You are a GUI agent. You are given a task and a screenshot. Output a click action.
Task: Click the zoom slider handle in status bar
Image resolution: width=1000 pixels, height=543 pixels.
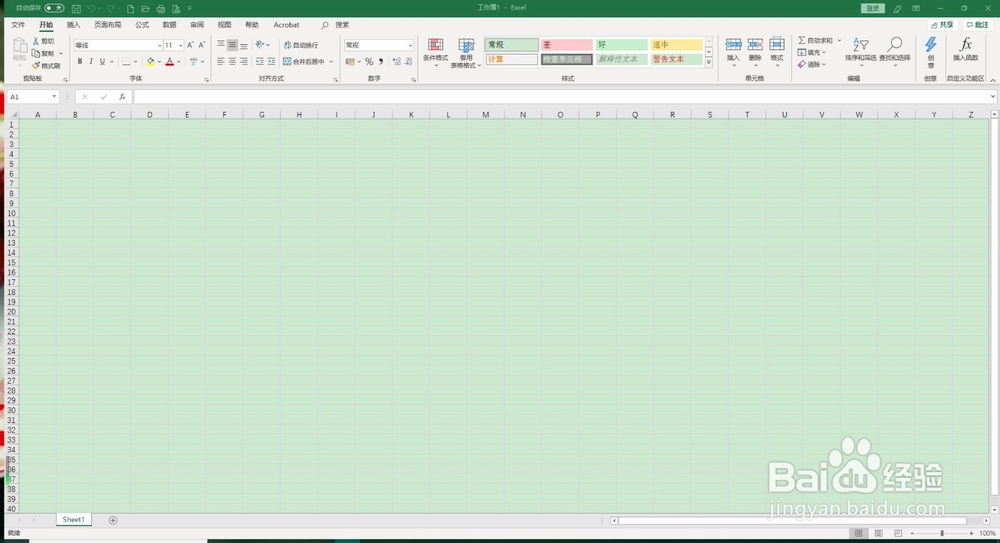942,533
